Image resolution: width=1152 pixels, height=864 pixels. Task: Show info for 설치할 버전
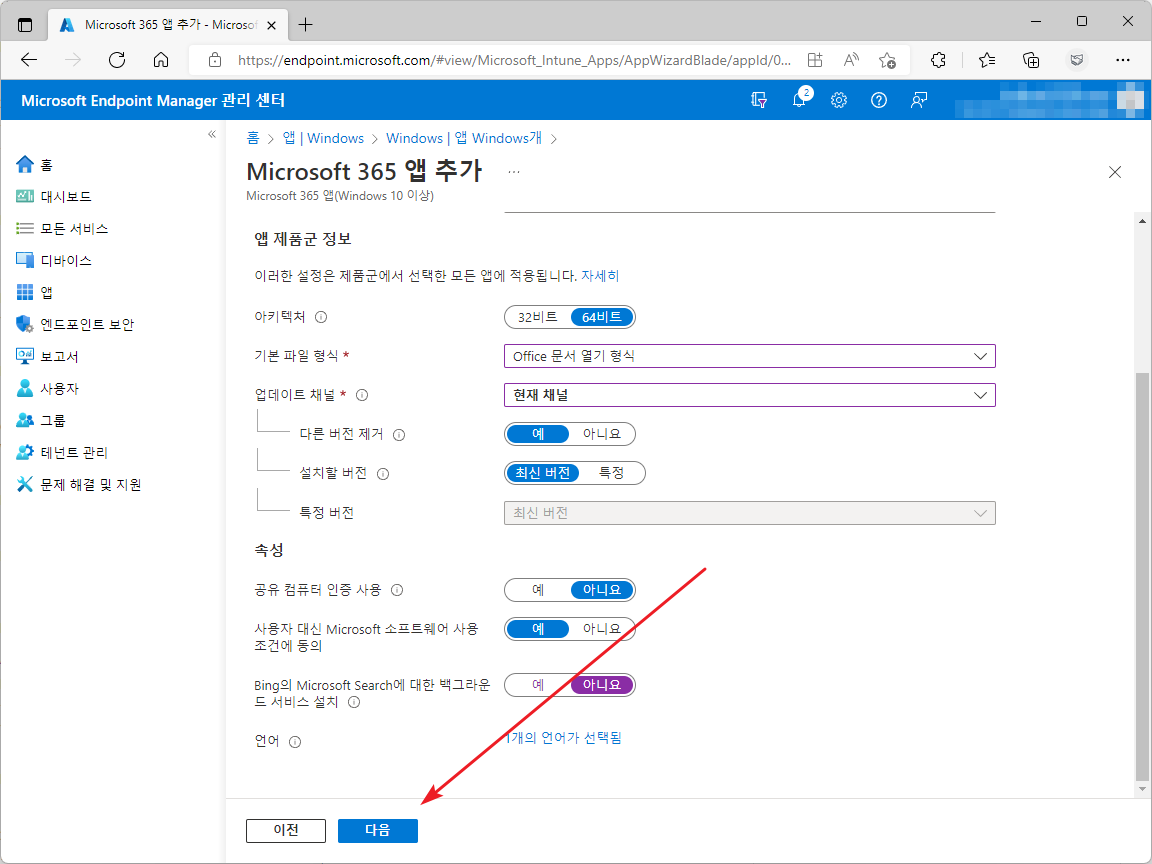pyautogui.click(x=383, y=474)
